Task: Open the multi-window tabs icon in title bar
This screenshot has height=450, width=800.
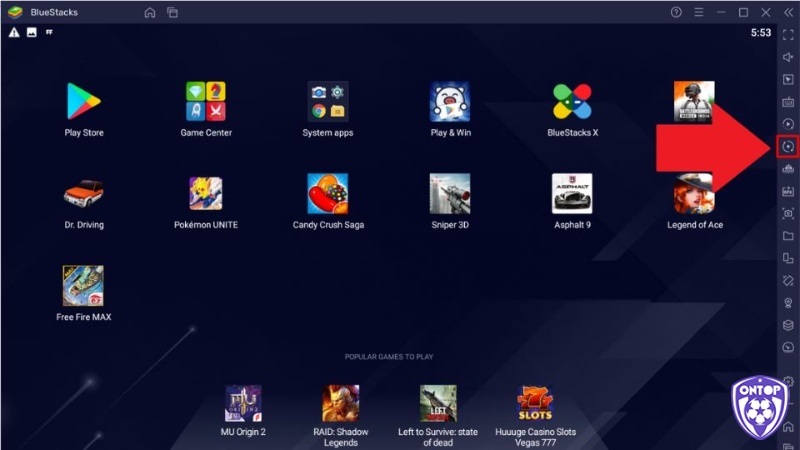Action: pos(172,12)
